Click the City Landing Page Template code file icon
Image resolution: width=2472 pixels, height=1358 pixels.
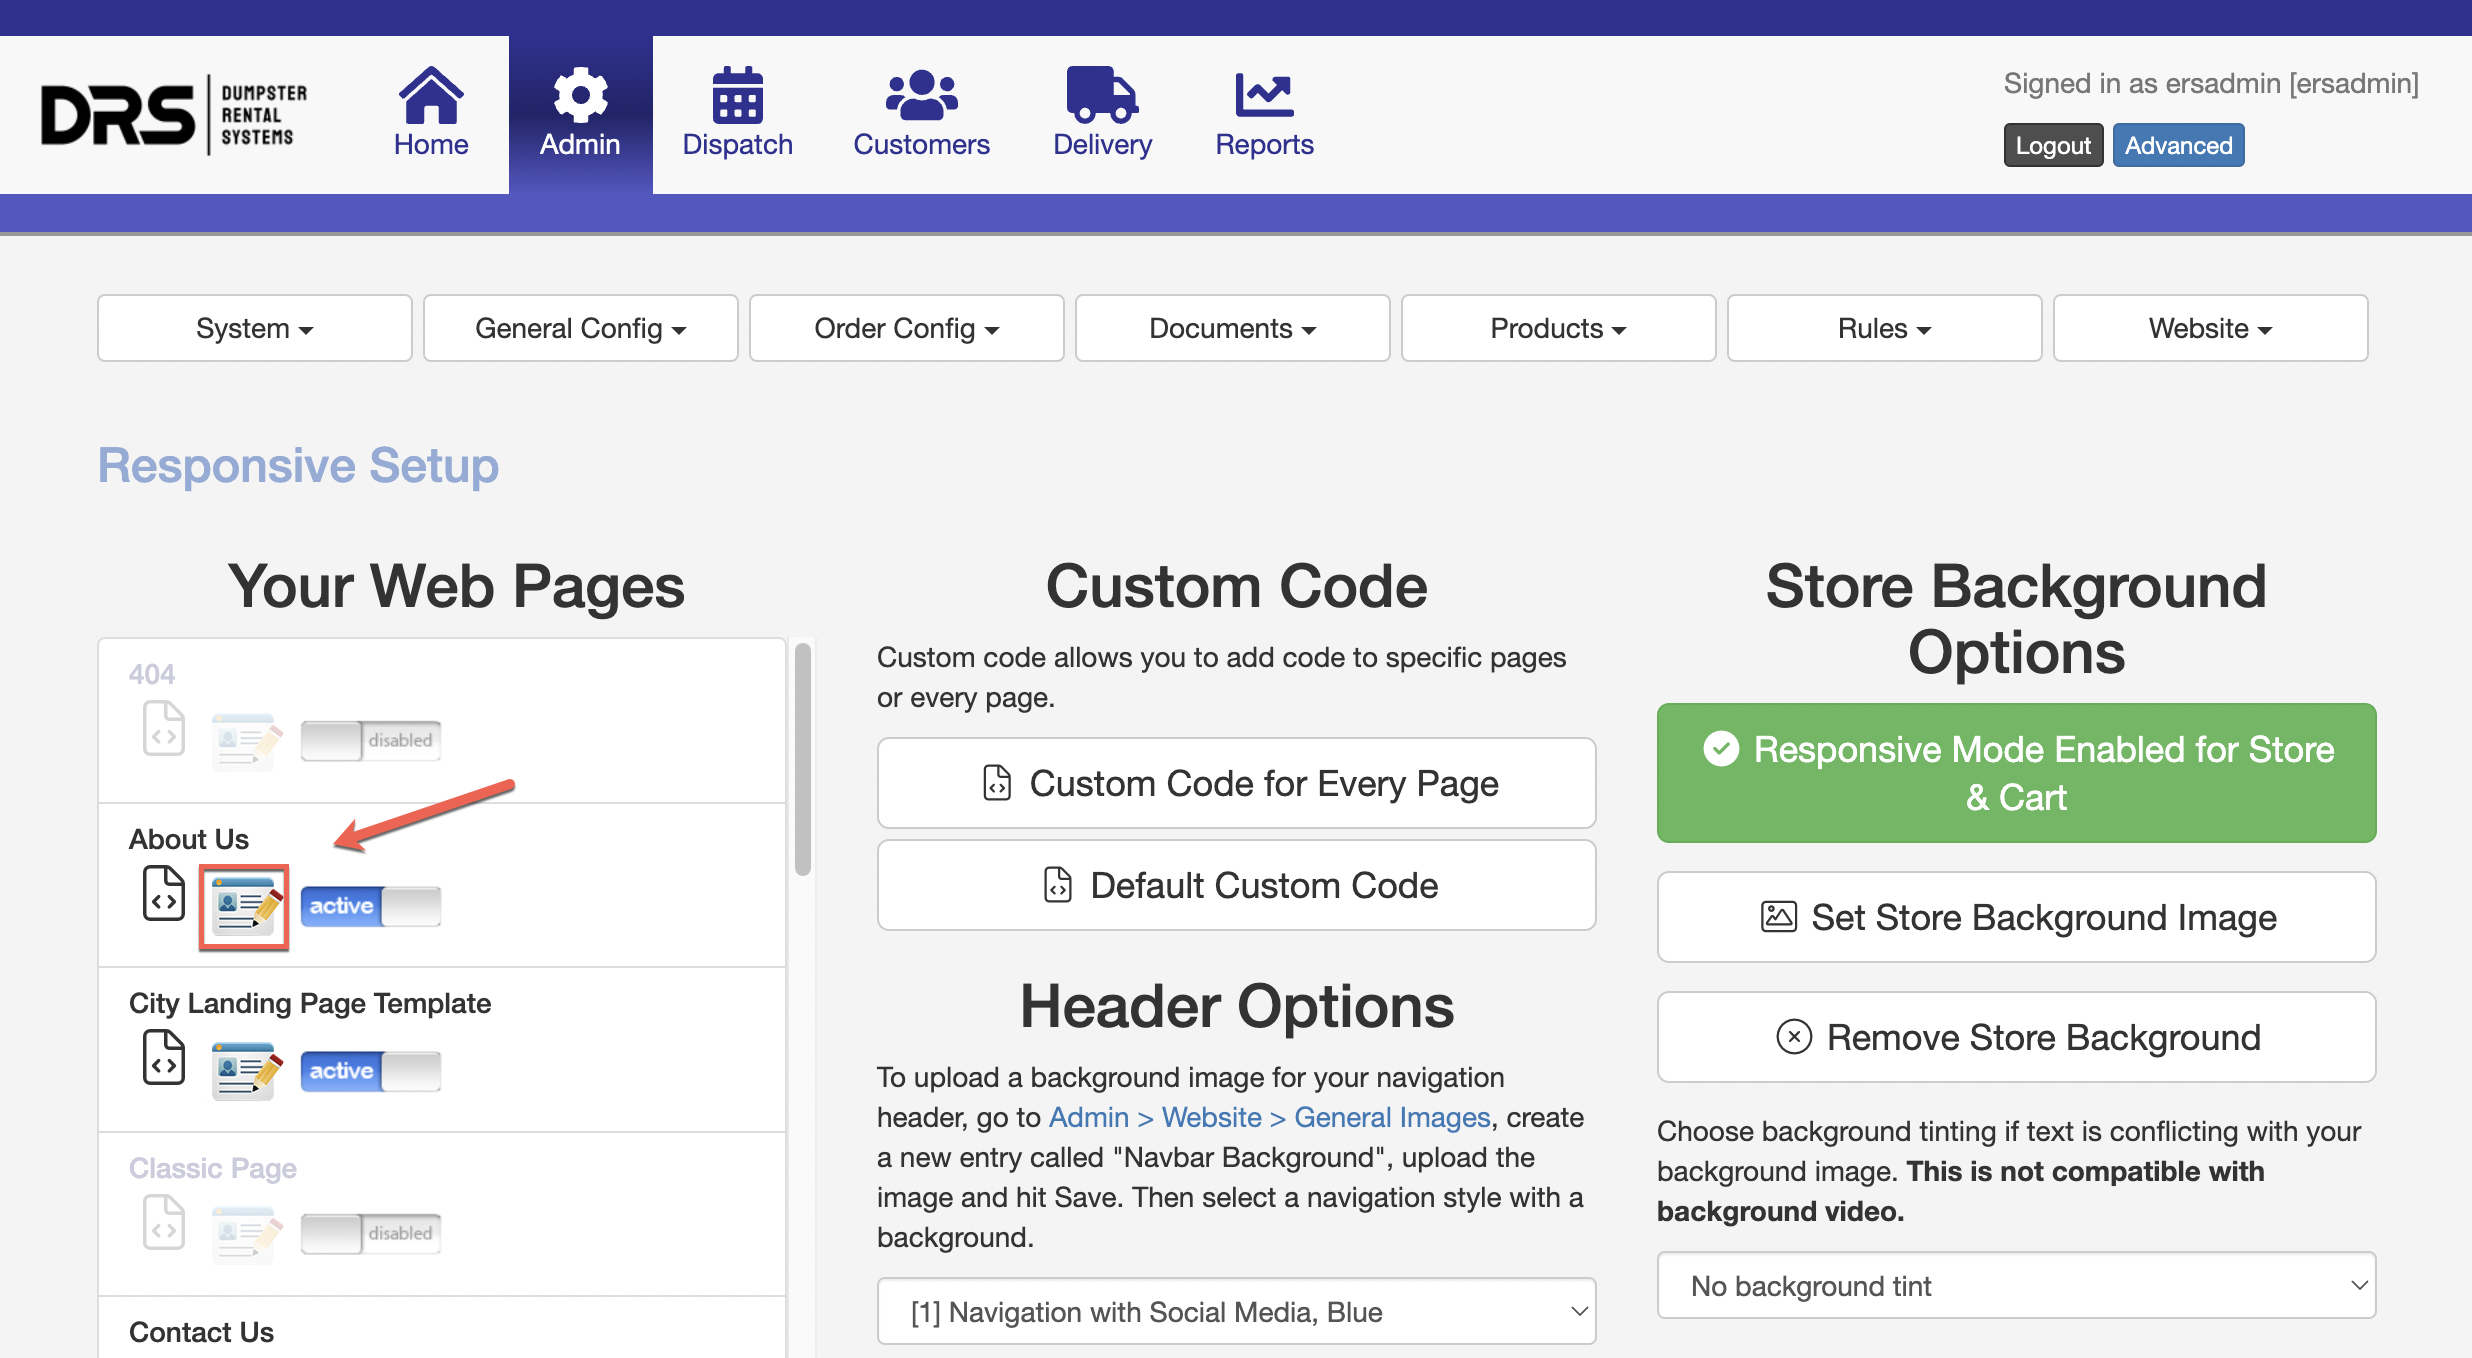[164, 1058]
